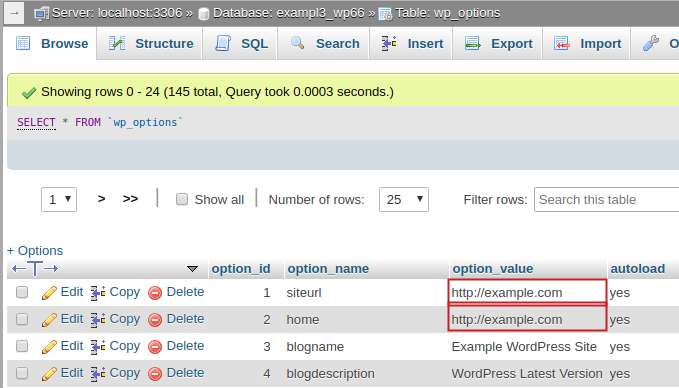Image resolution: width=679 pixels, height=388 pixels.
Task: Click Copy icon in home row
Action: click(x=98, y=320)
